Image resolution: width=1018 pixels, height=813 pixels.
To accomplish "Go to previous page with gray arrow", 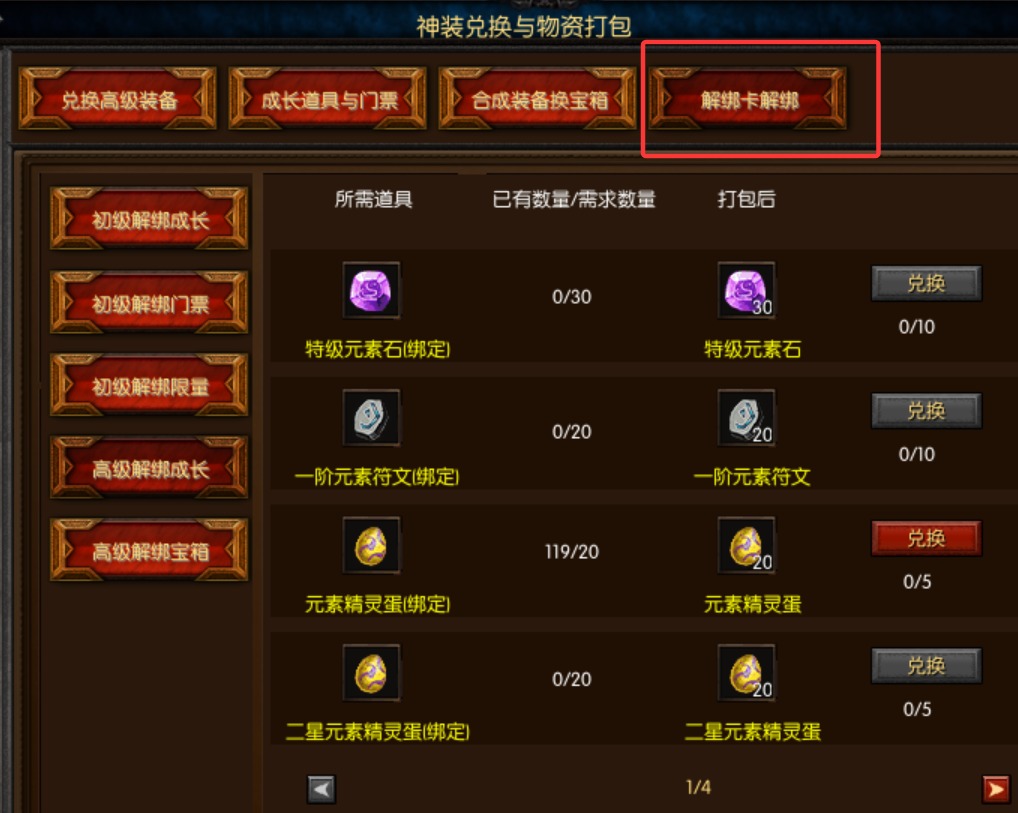I will click(321, 789).
